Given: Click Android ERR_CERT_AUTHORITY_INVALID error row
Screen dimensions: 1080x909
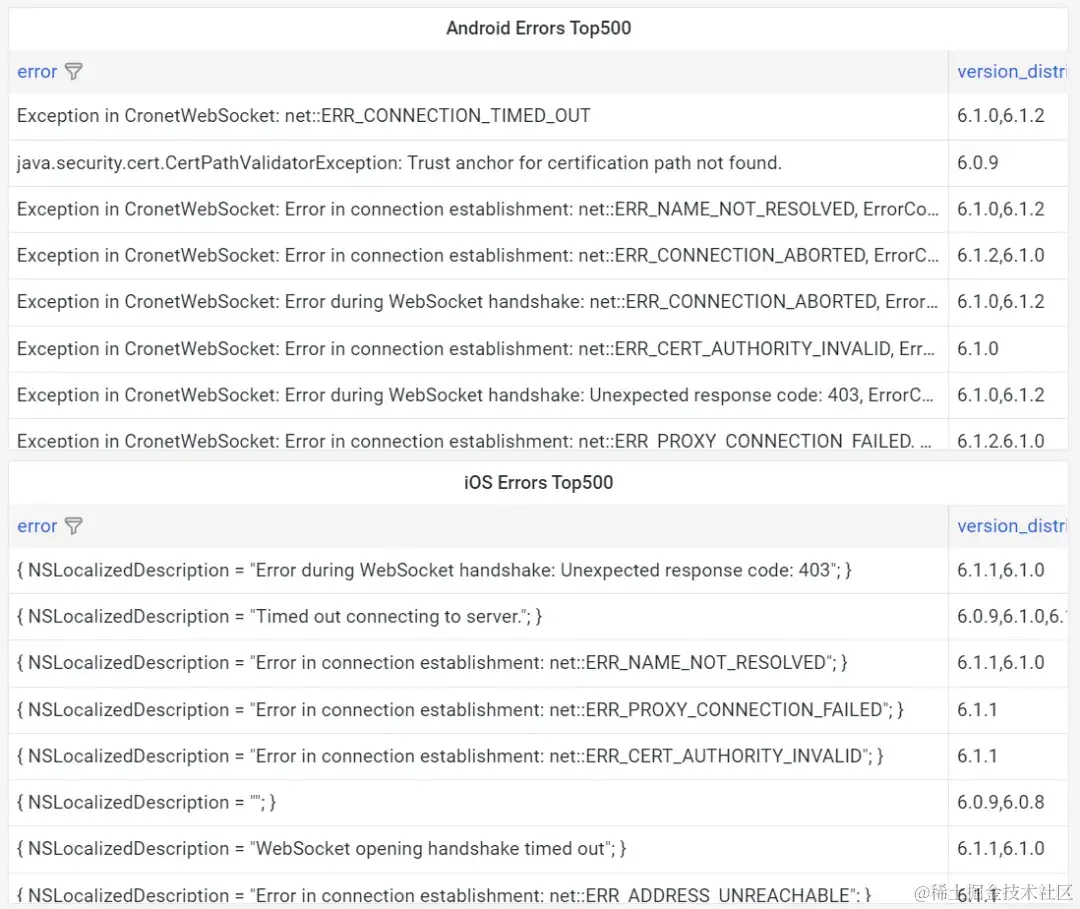Looking at the screenshot, I should [478, 348].
